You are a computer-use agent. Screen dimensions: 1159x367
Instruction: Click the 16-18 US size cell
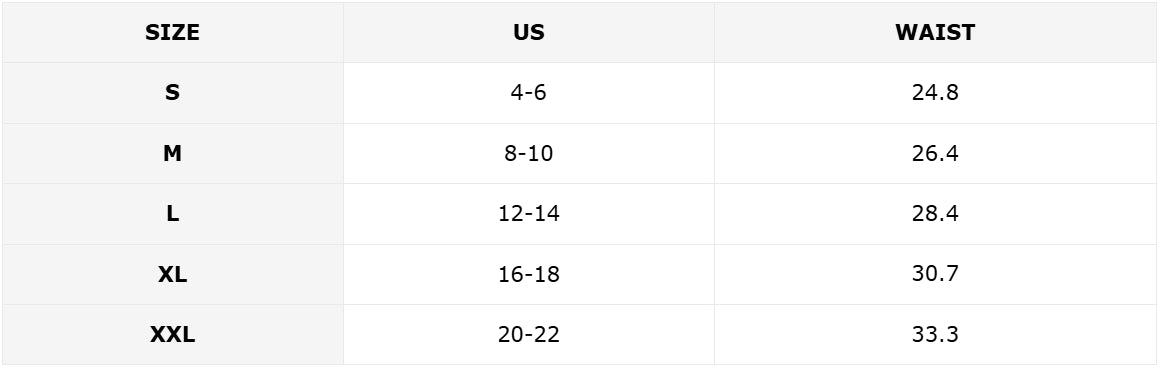pos(528,275)
